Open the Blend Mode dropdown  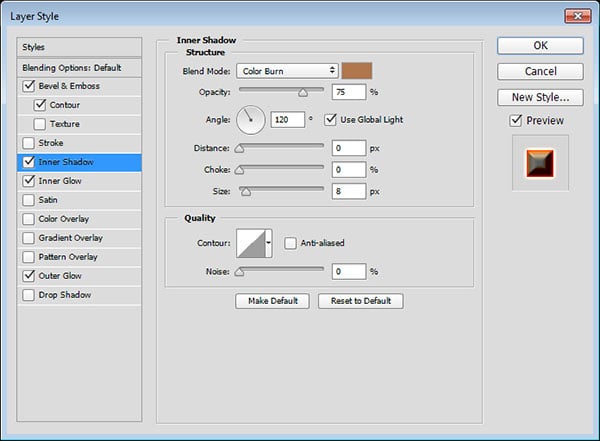pos(288,70)
